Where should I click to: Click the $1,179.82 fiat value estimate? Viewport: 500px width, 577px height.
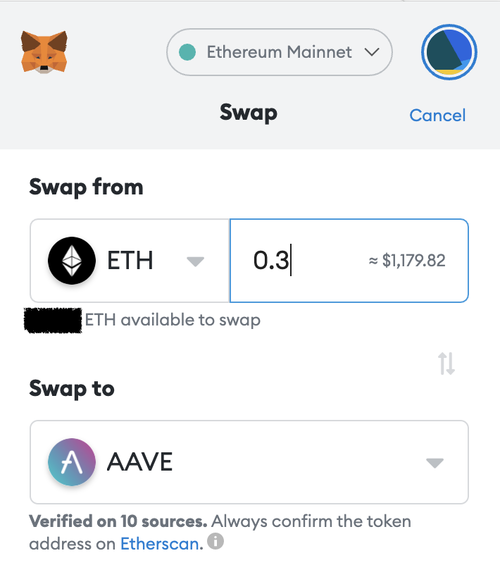click(407, 261)
